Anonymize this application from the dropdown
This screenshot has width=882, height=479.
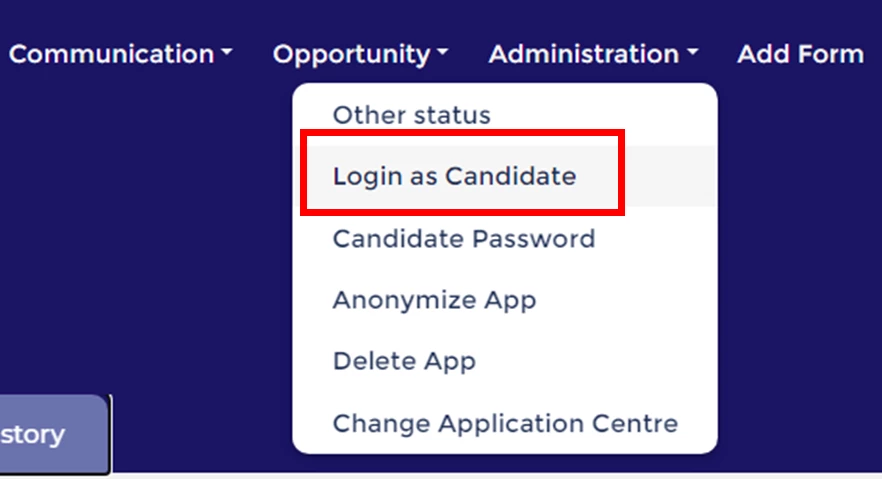[434, 300]
